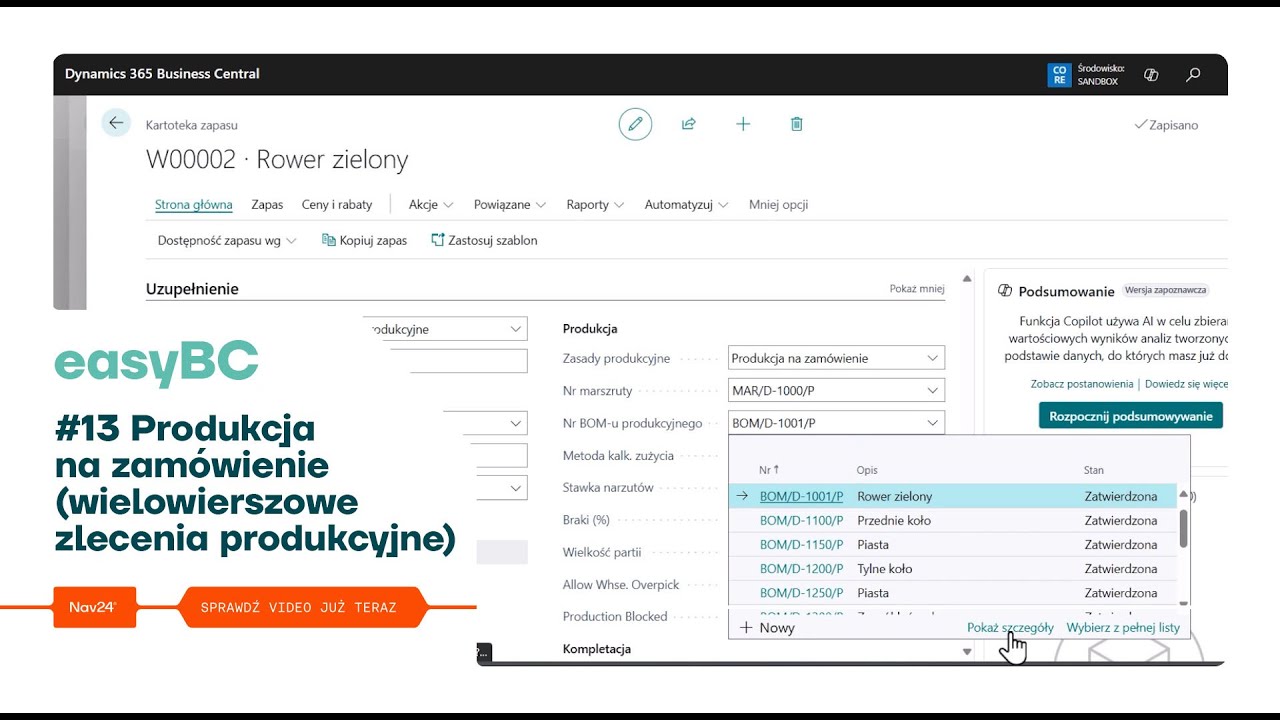This screenshot has height=720, width=1280.
Task: Switch to Ceny i rabaty tab
Action: click(x=337, y=204)
